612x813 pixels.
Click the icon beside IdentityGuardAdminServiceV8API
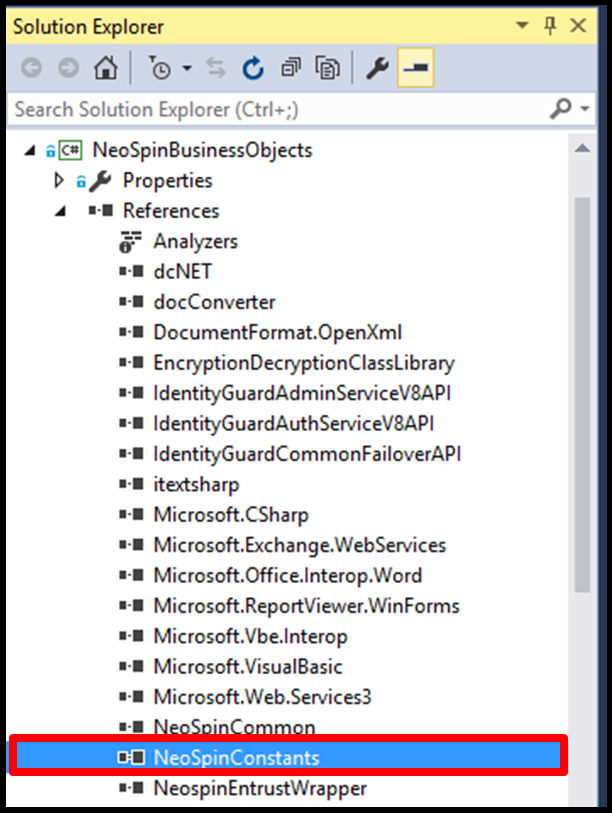(x=131, y=393)
